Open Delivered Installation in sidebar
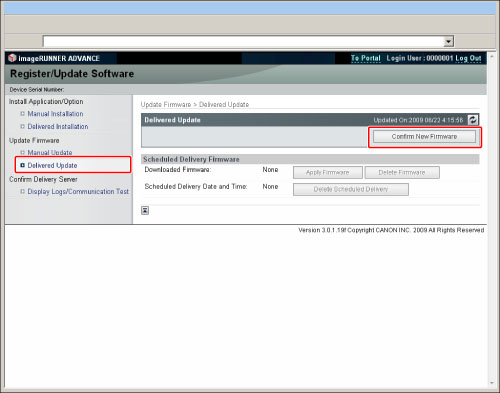The width and height of the screenshot is (500, 393). [x=58, y=127]
